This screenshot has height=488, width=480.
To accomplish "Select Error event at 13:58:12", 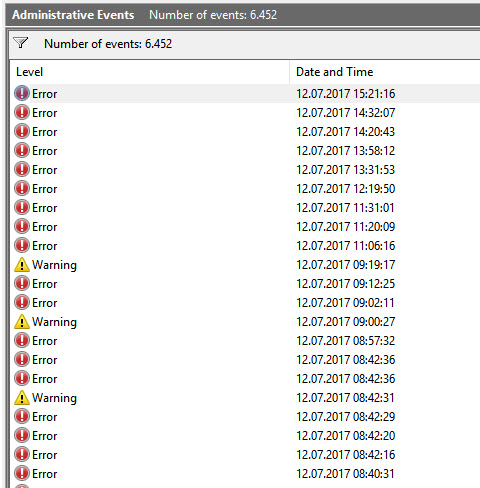I will [245, 150].
